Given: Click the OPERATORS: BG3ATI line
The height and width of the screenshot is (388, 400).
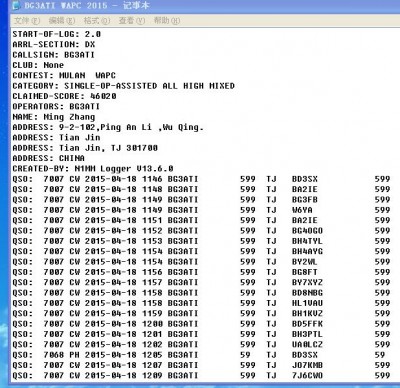Looking at the screenshot, I should point(56,106).
